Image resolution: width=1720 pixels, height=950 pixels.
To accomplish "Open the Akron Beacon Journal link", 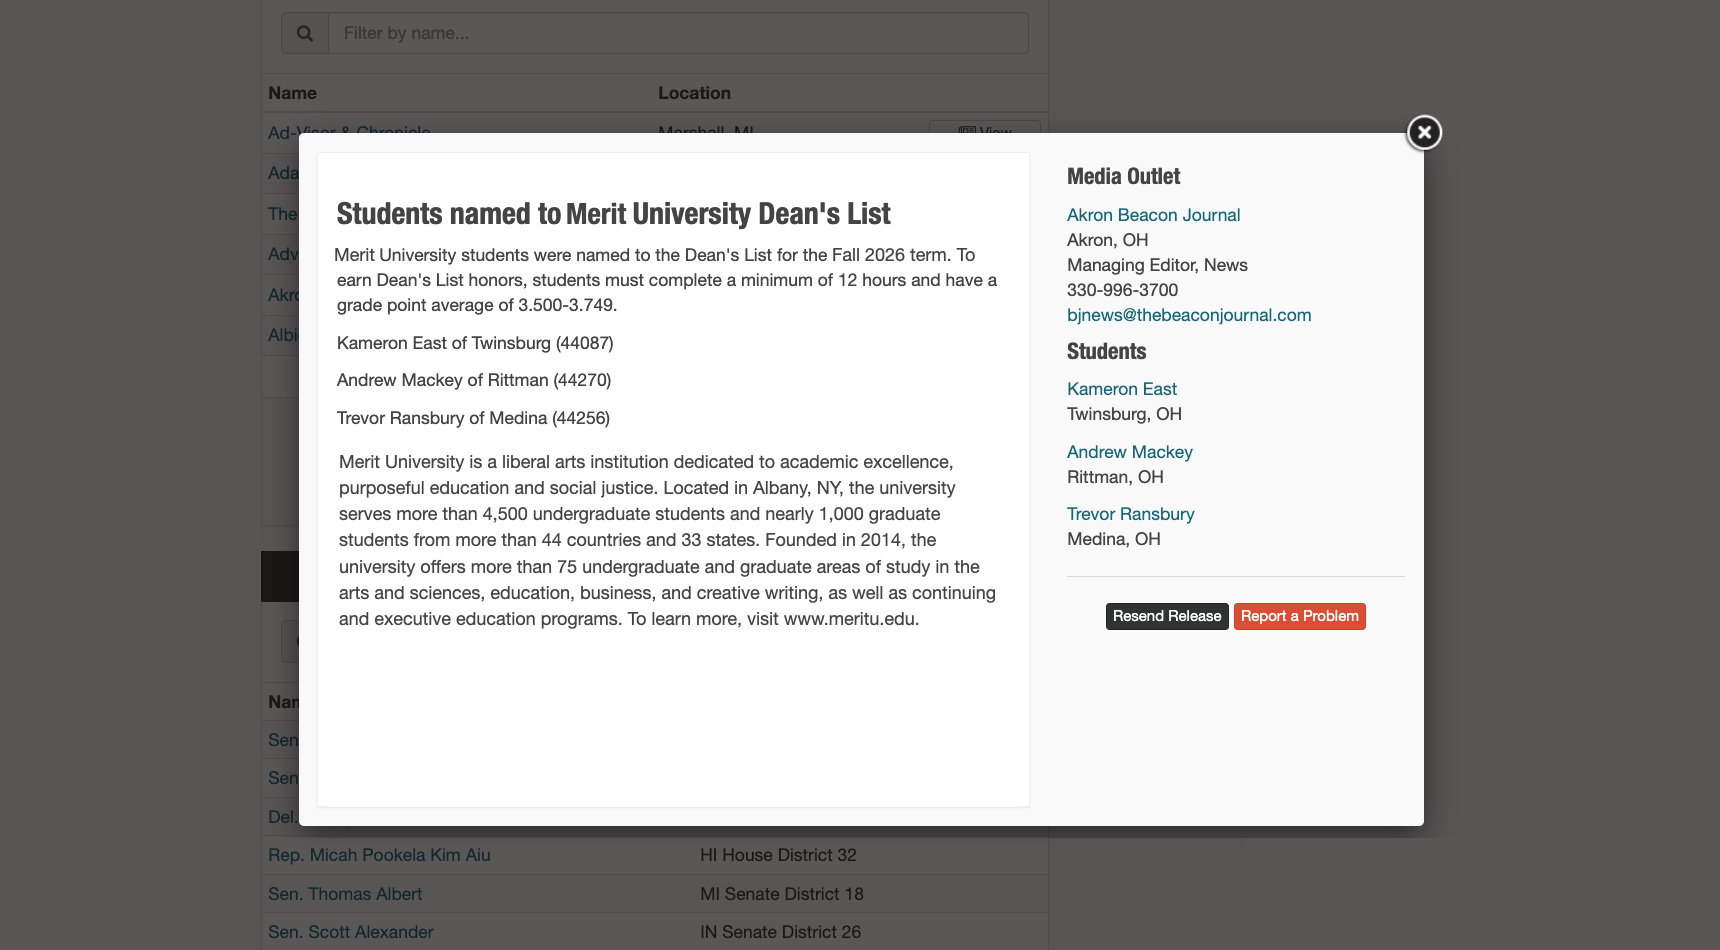I will [x=1153, y=215].
